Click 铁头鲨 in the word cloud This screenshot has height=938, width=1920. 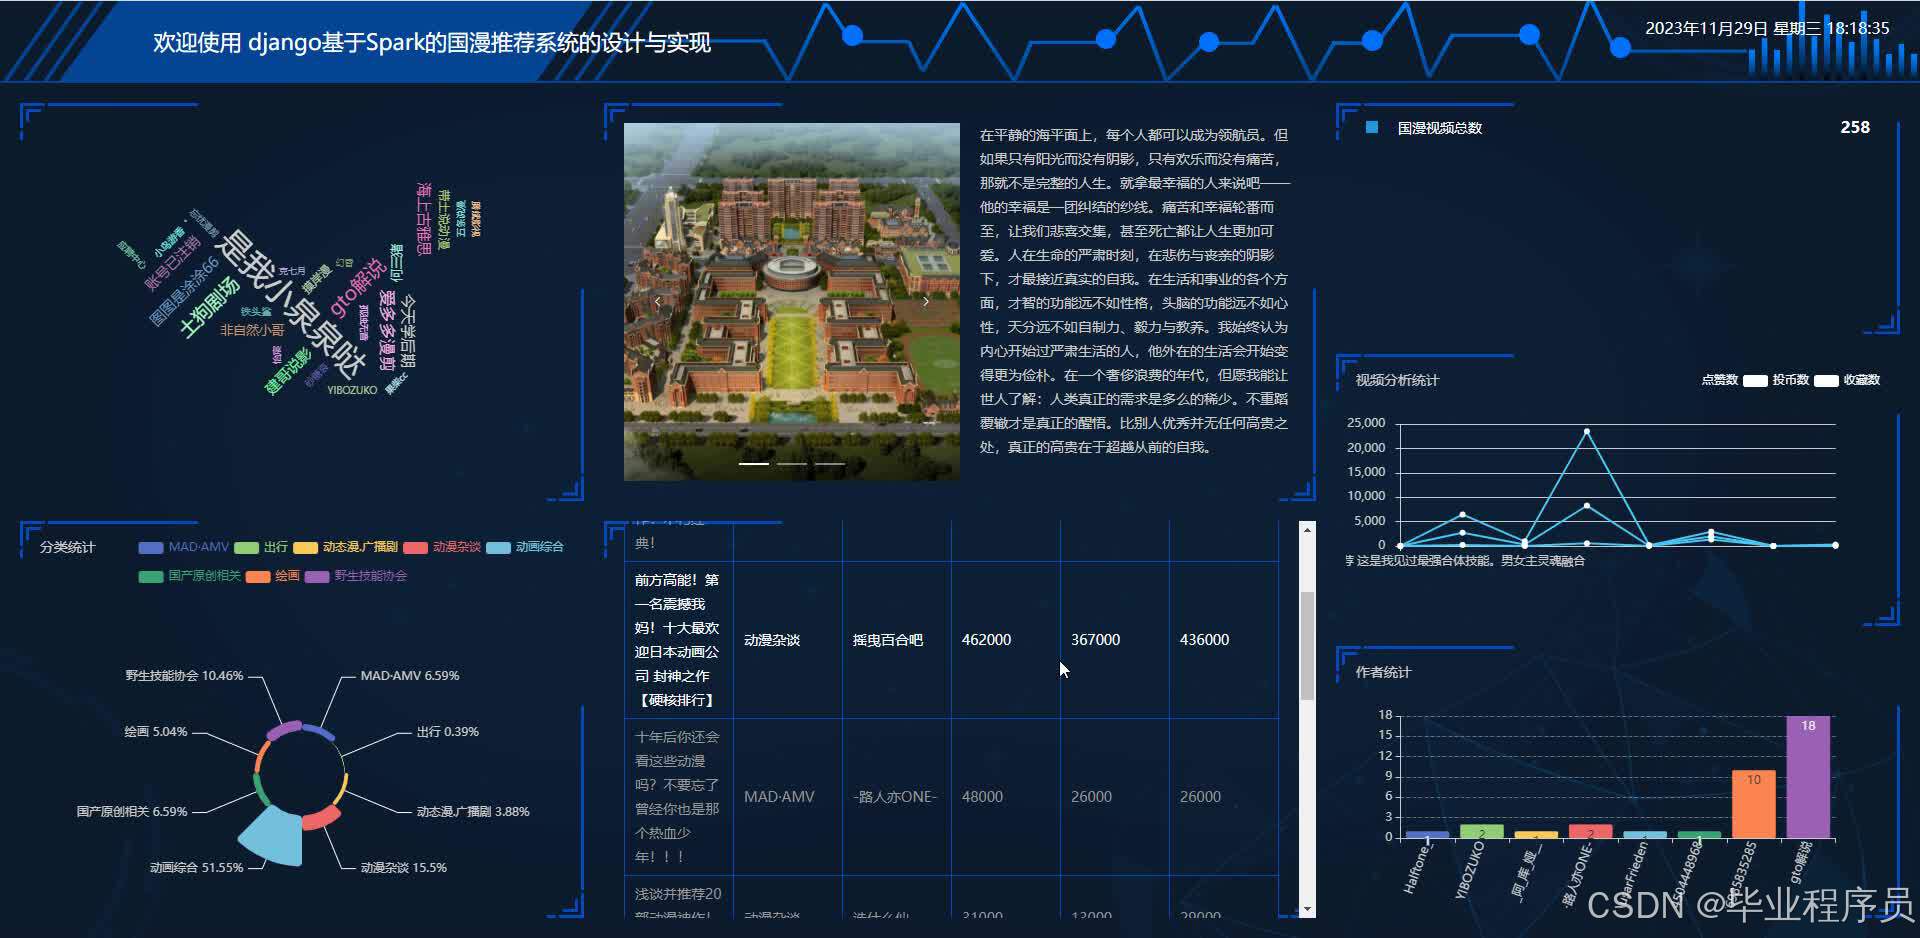[256, 311]
